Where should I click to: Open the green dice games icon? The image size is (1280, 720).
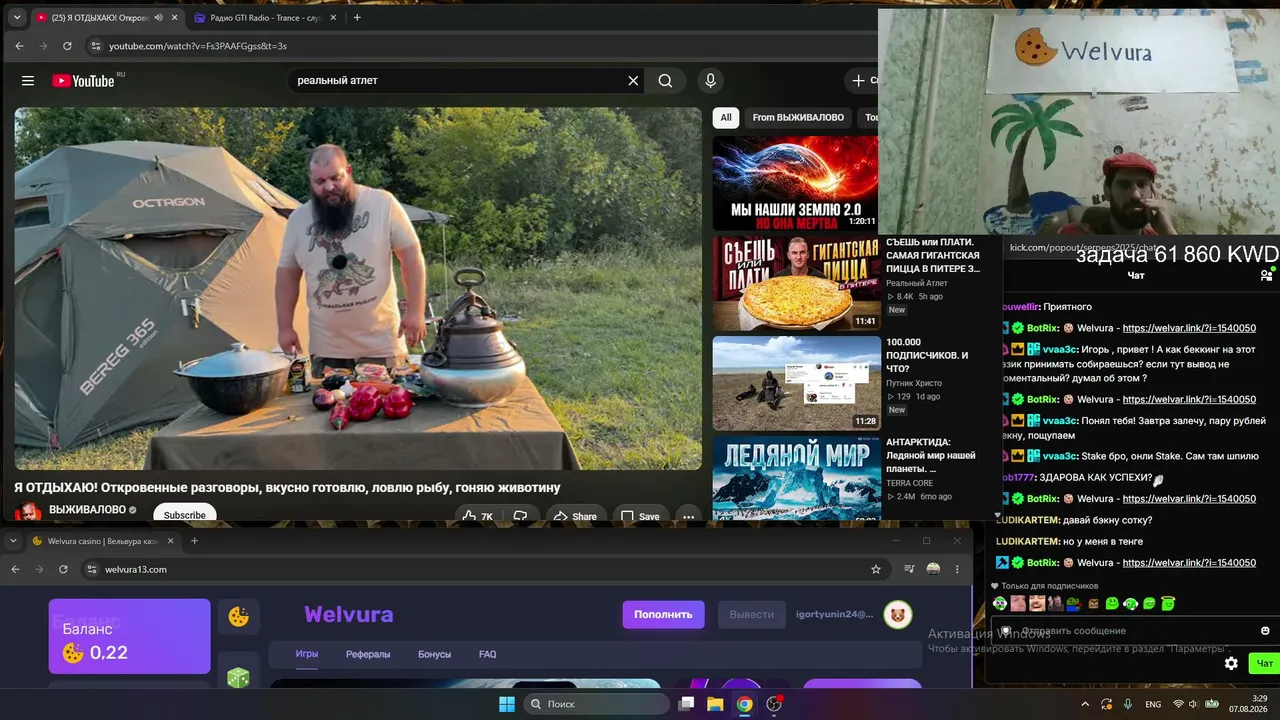pos(238,678)
